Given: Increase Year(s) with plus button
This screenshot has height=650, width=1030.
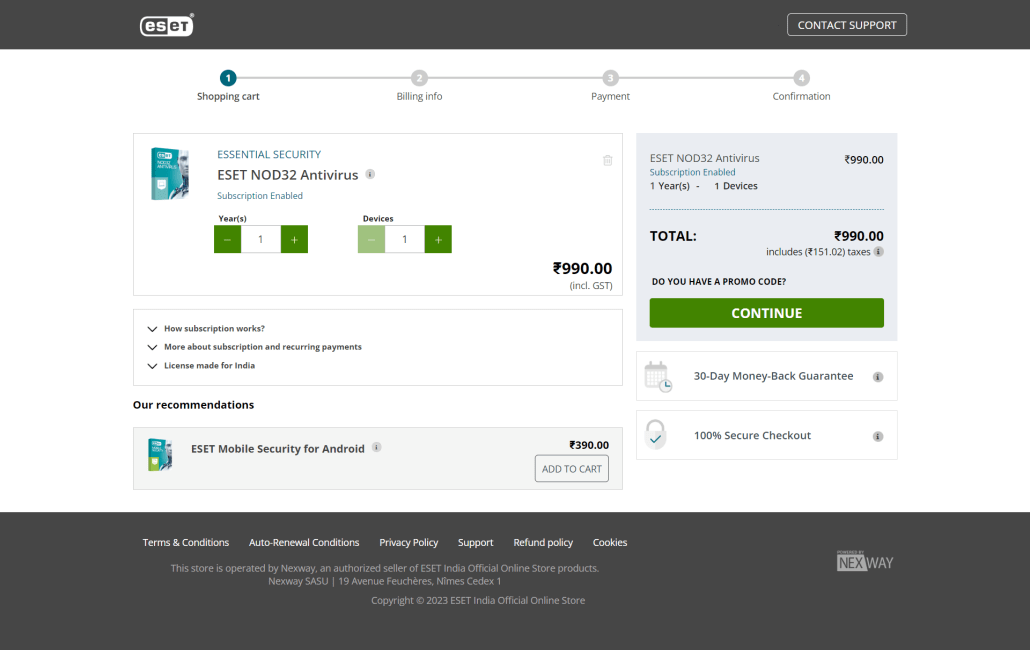Looking at the screenshot, I should tap(294, 240).
